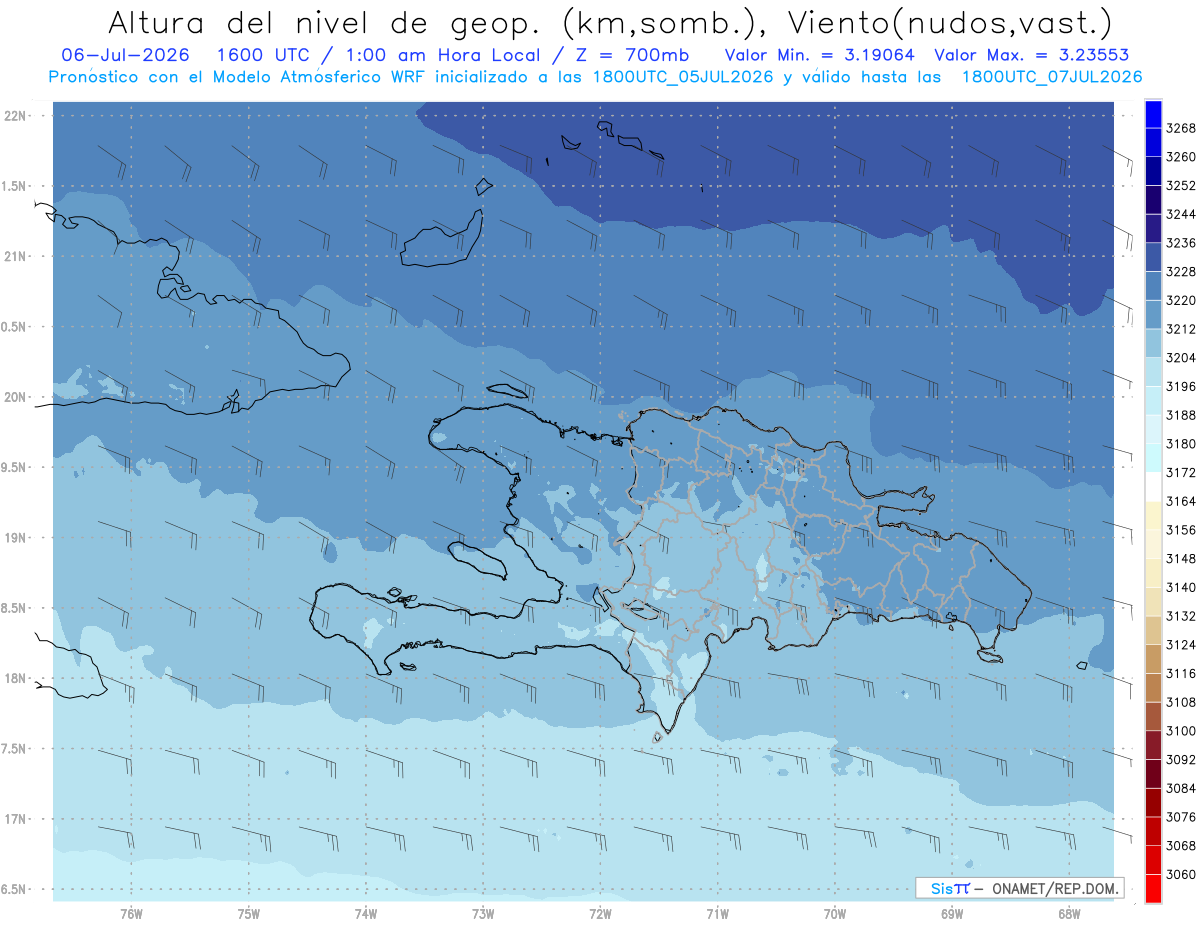Select white band between 3172 and 3164

[1152, 487]
